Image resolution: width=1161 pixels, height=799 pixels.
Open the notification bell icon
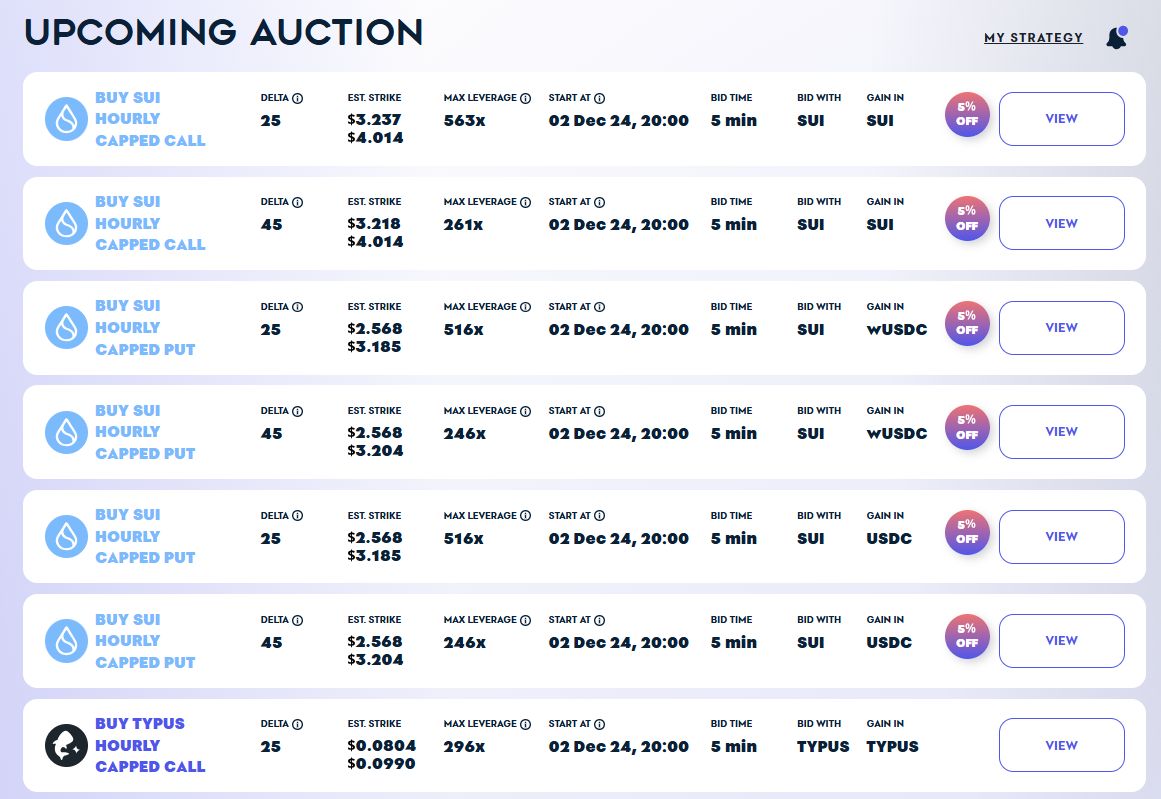[1116, 38]
